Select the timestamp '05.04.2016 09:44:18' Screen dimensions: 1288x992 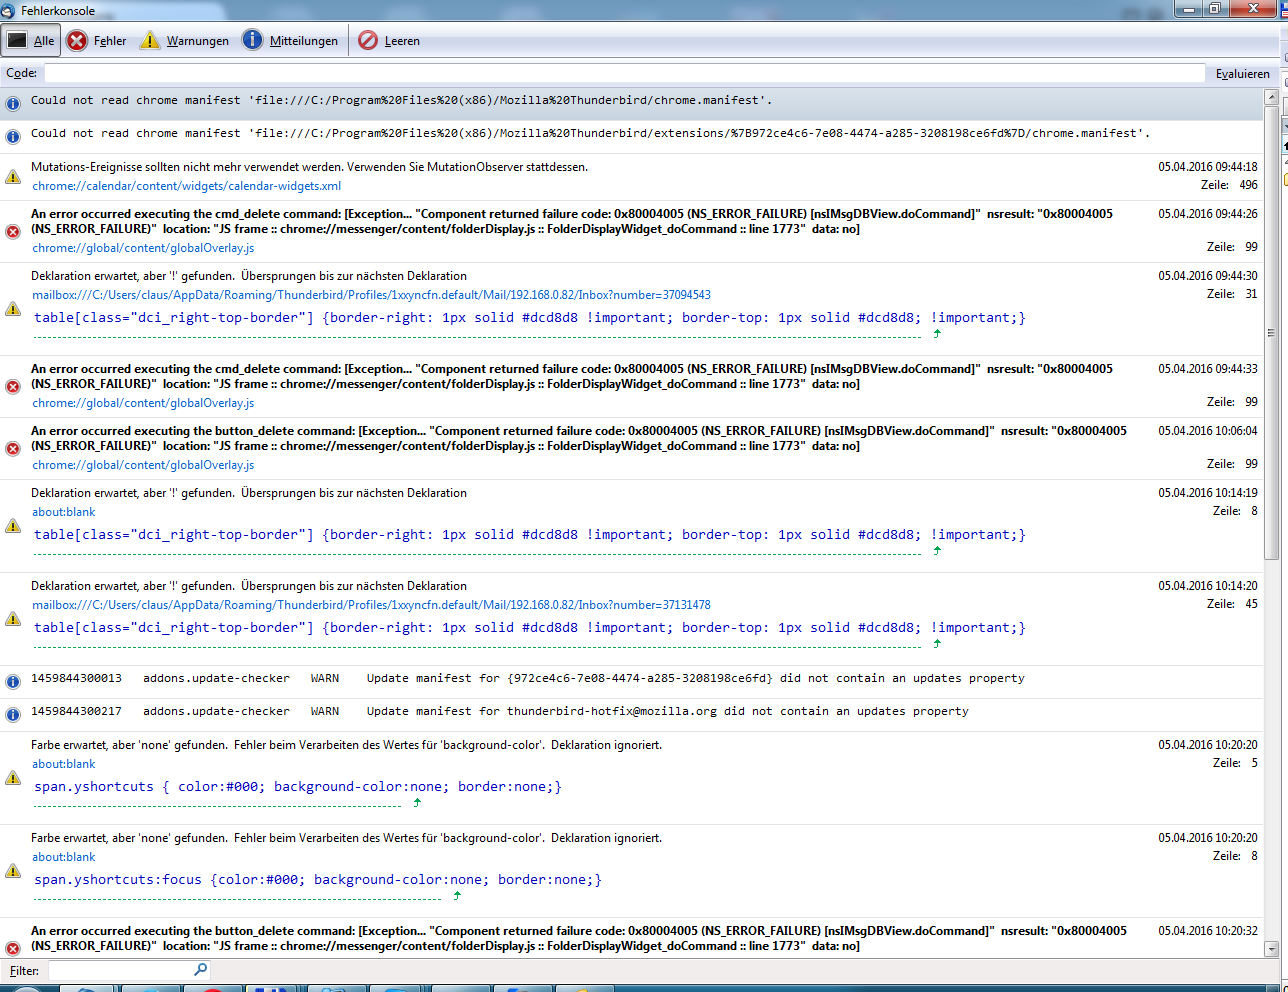pyautogui.click(x=1208, y=167)
